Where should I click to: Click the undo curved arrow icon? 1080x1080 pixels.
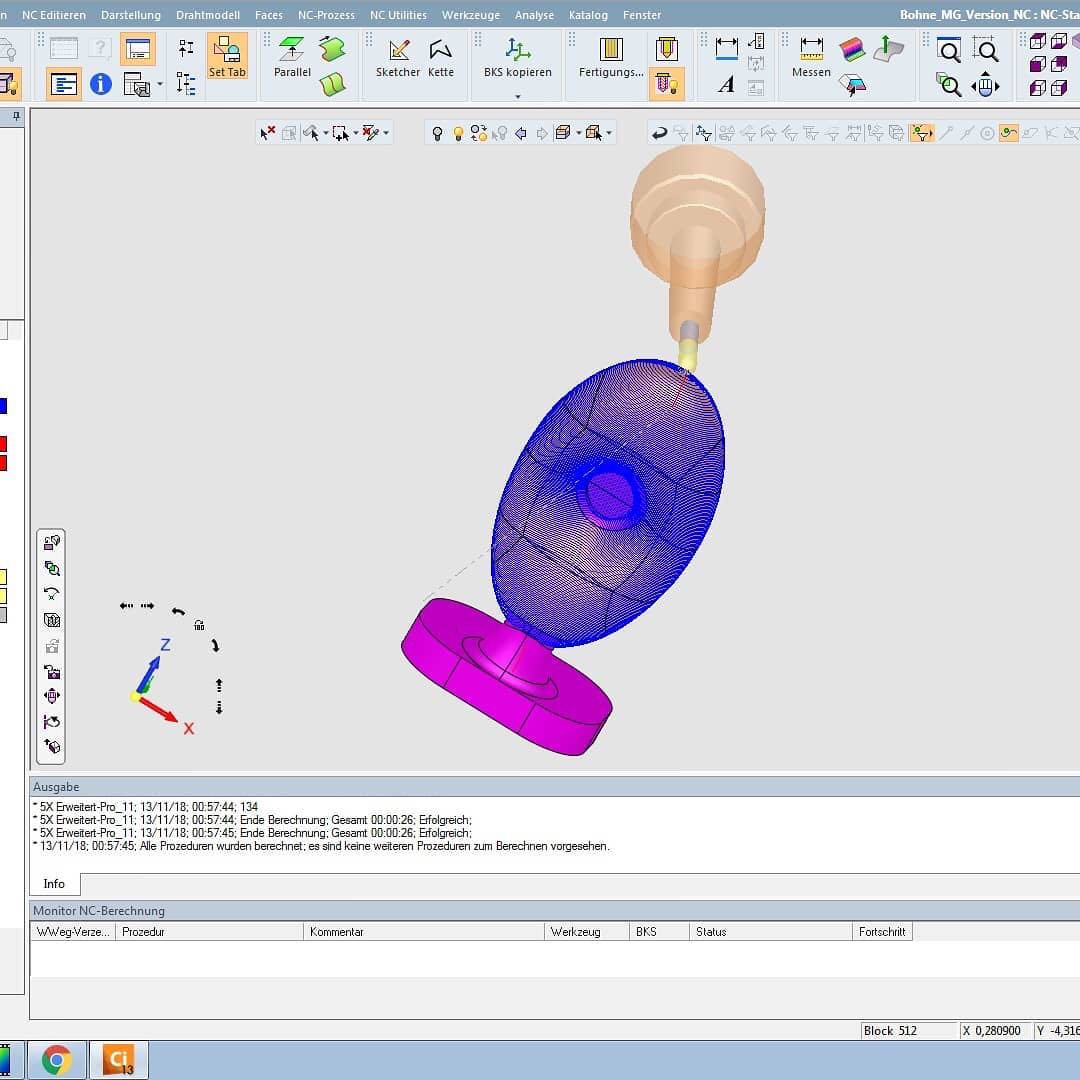(660, 132)
